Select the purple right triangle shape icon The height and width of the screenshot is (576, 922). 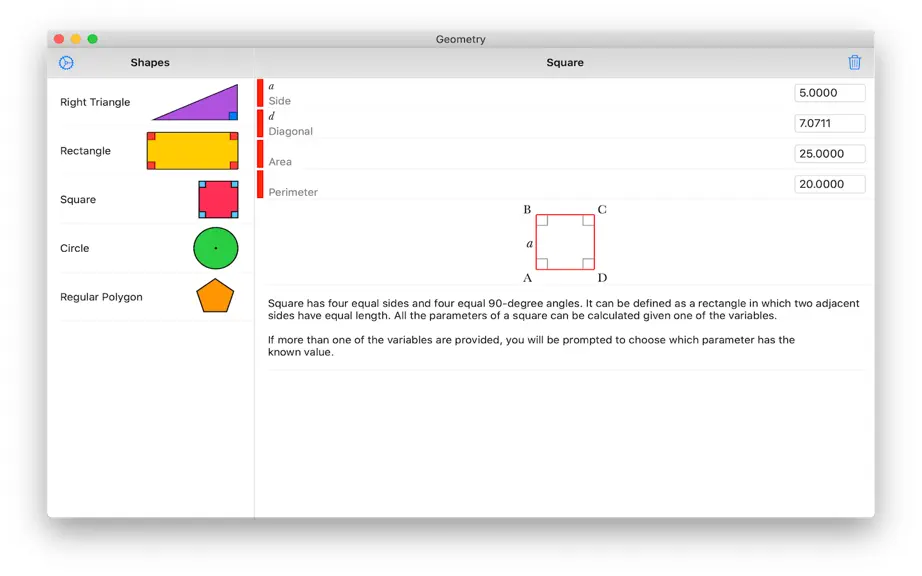point(196,102)
